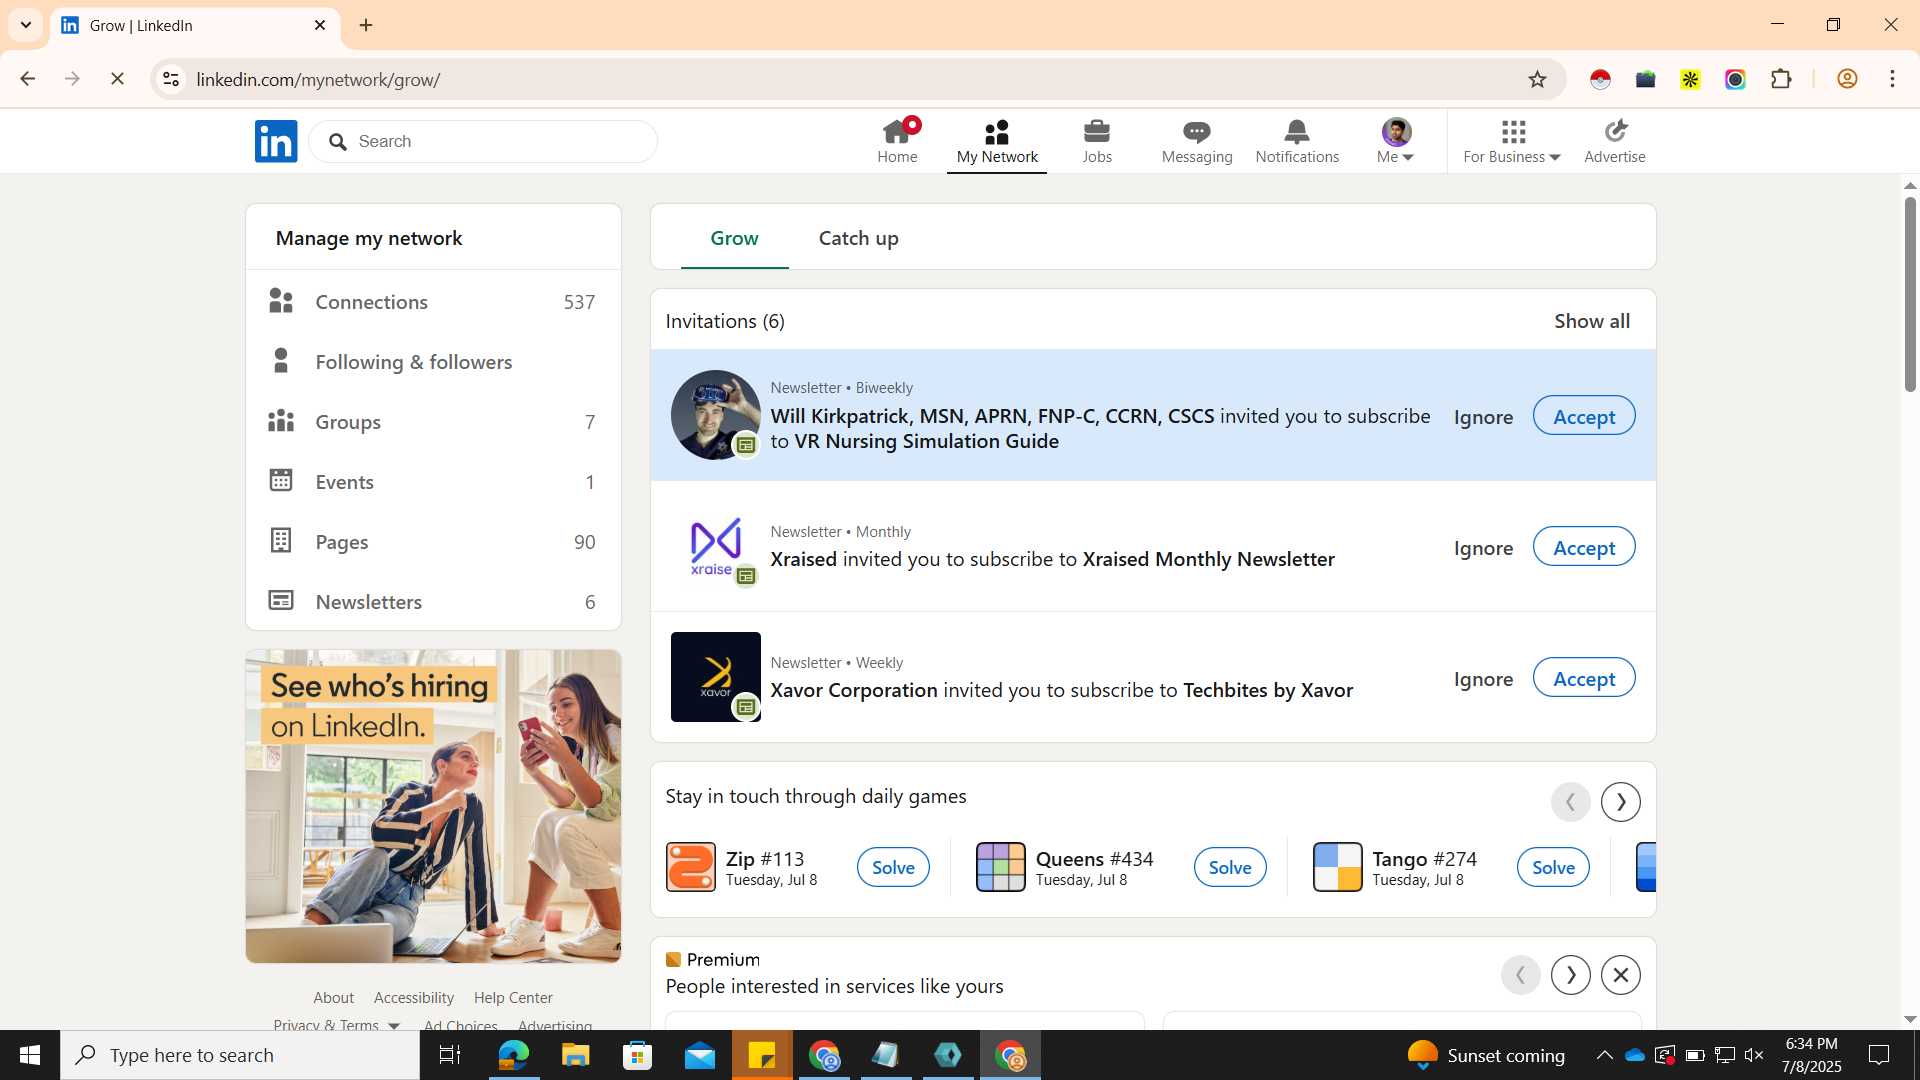Solve the Zip #113 game
The height and width of the screenshot is (1080, 1920).
[893, 867]
